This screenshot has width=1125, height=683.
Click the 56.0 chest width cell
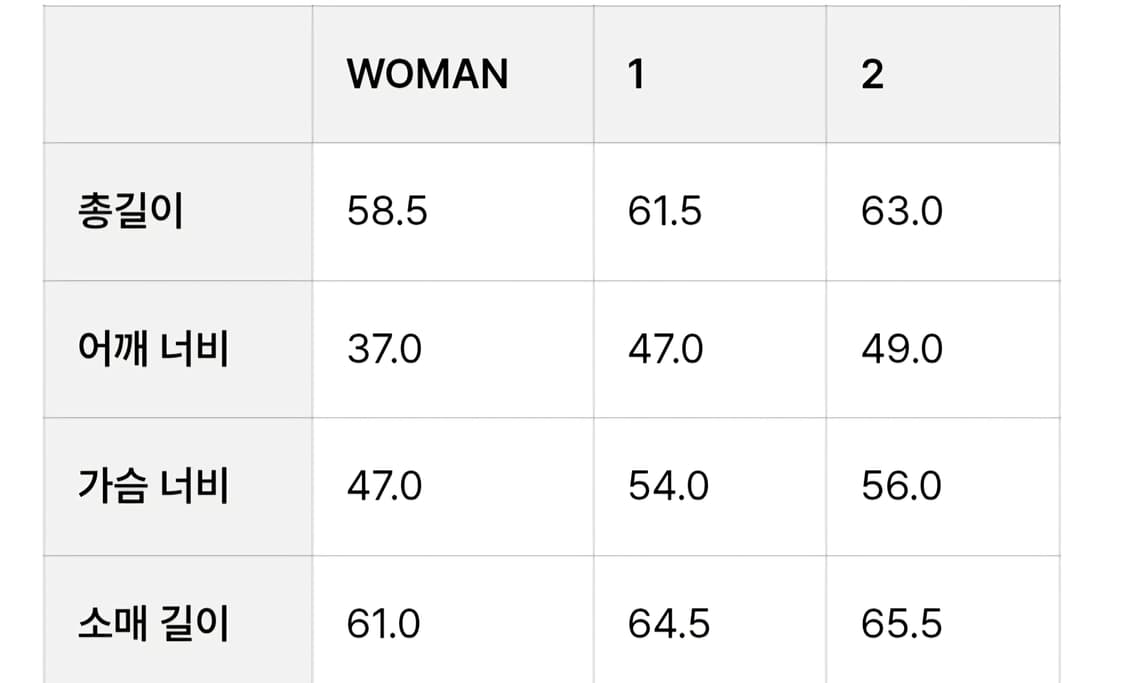click(x=901, y=487)
